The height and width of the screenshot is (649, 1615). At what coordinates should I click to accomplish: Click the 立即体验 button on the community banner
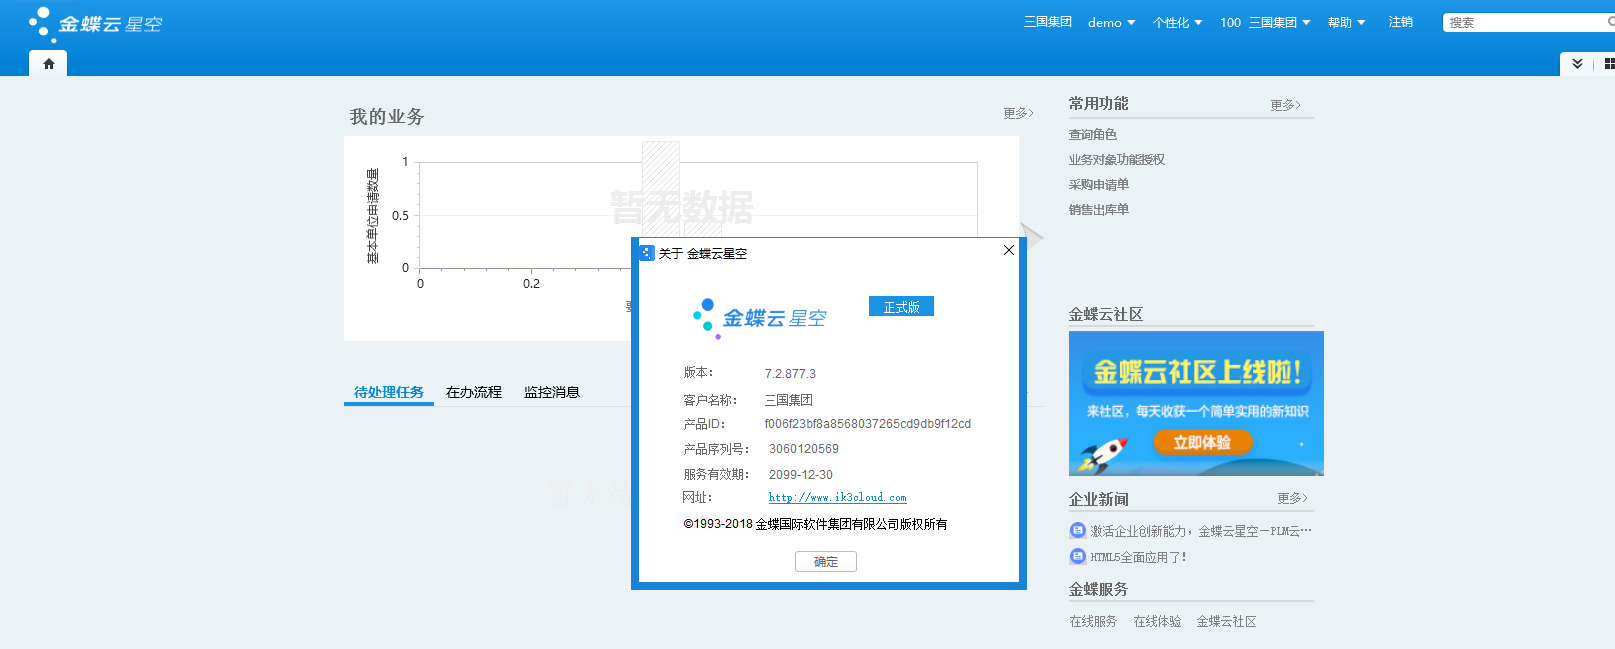click(1202, 442)
